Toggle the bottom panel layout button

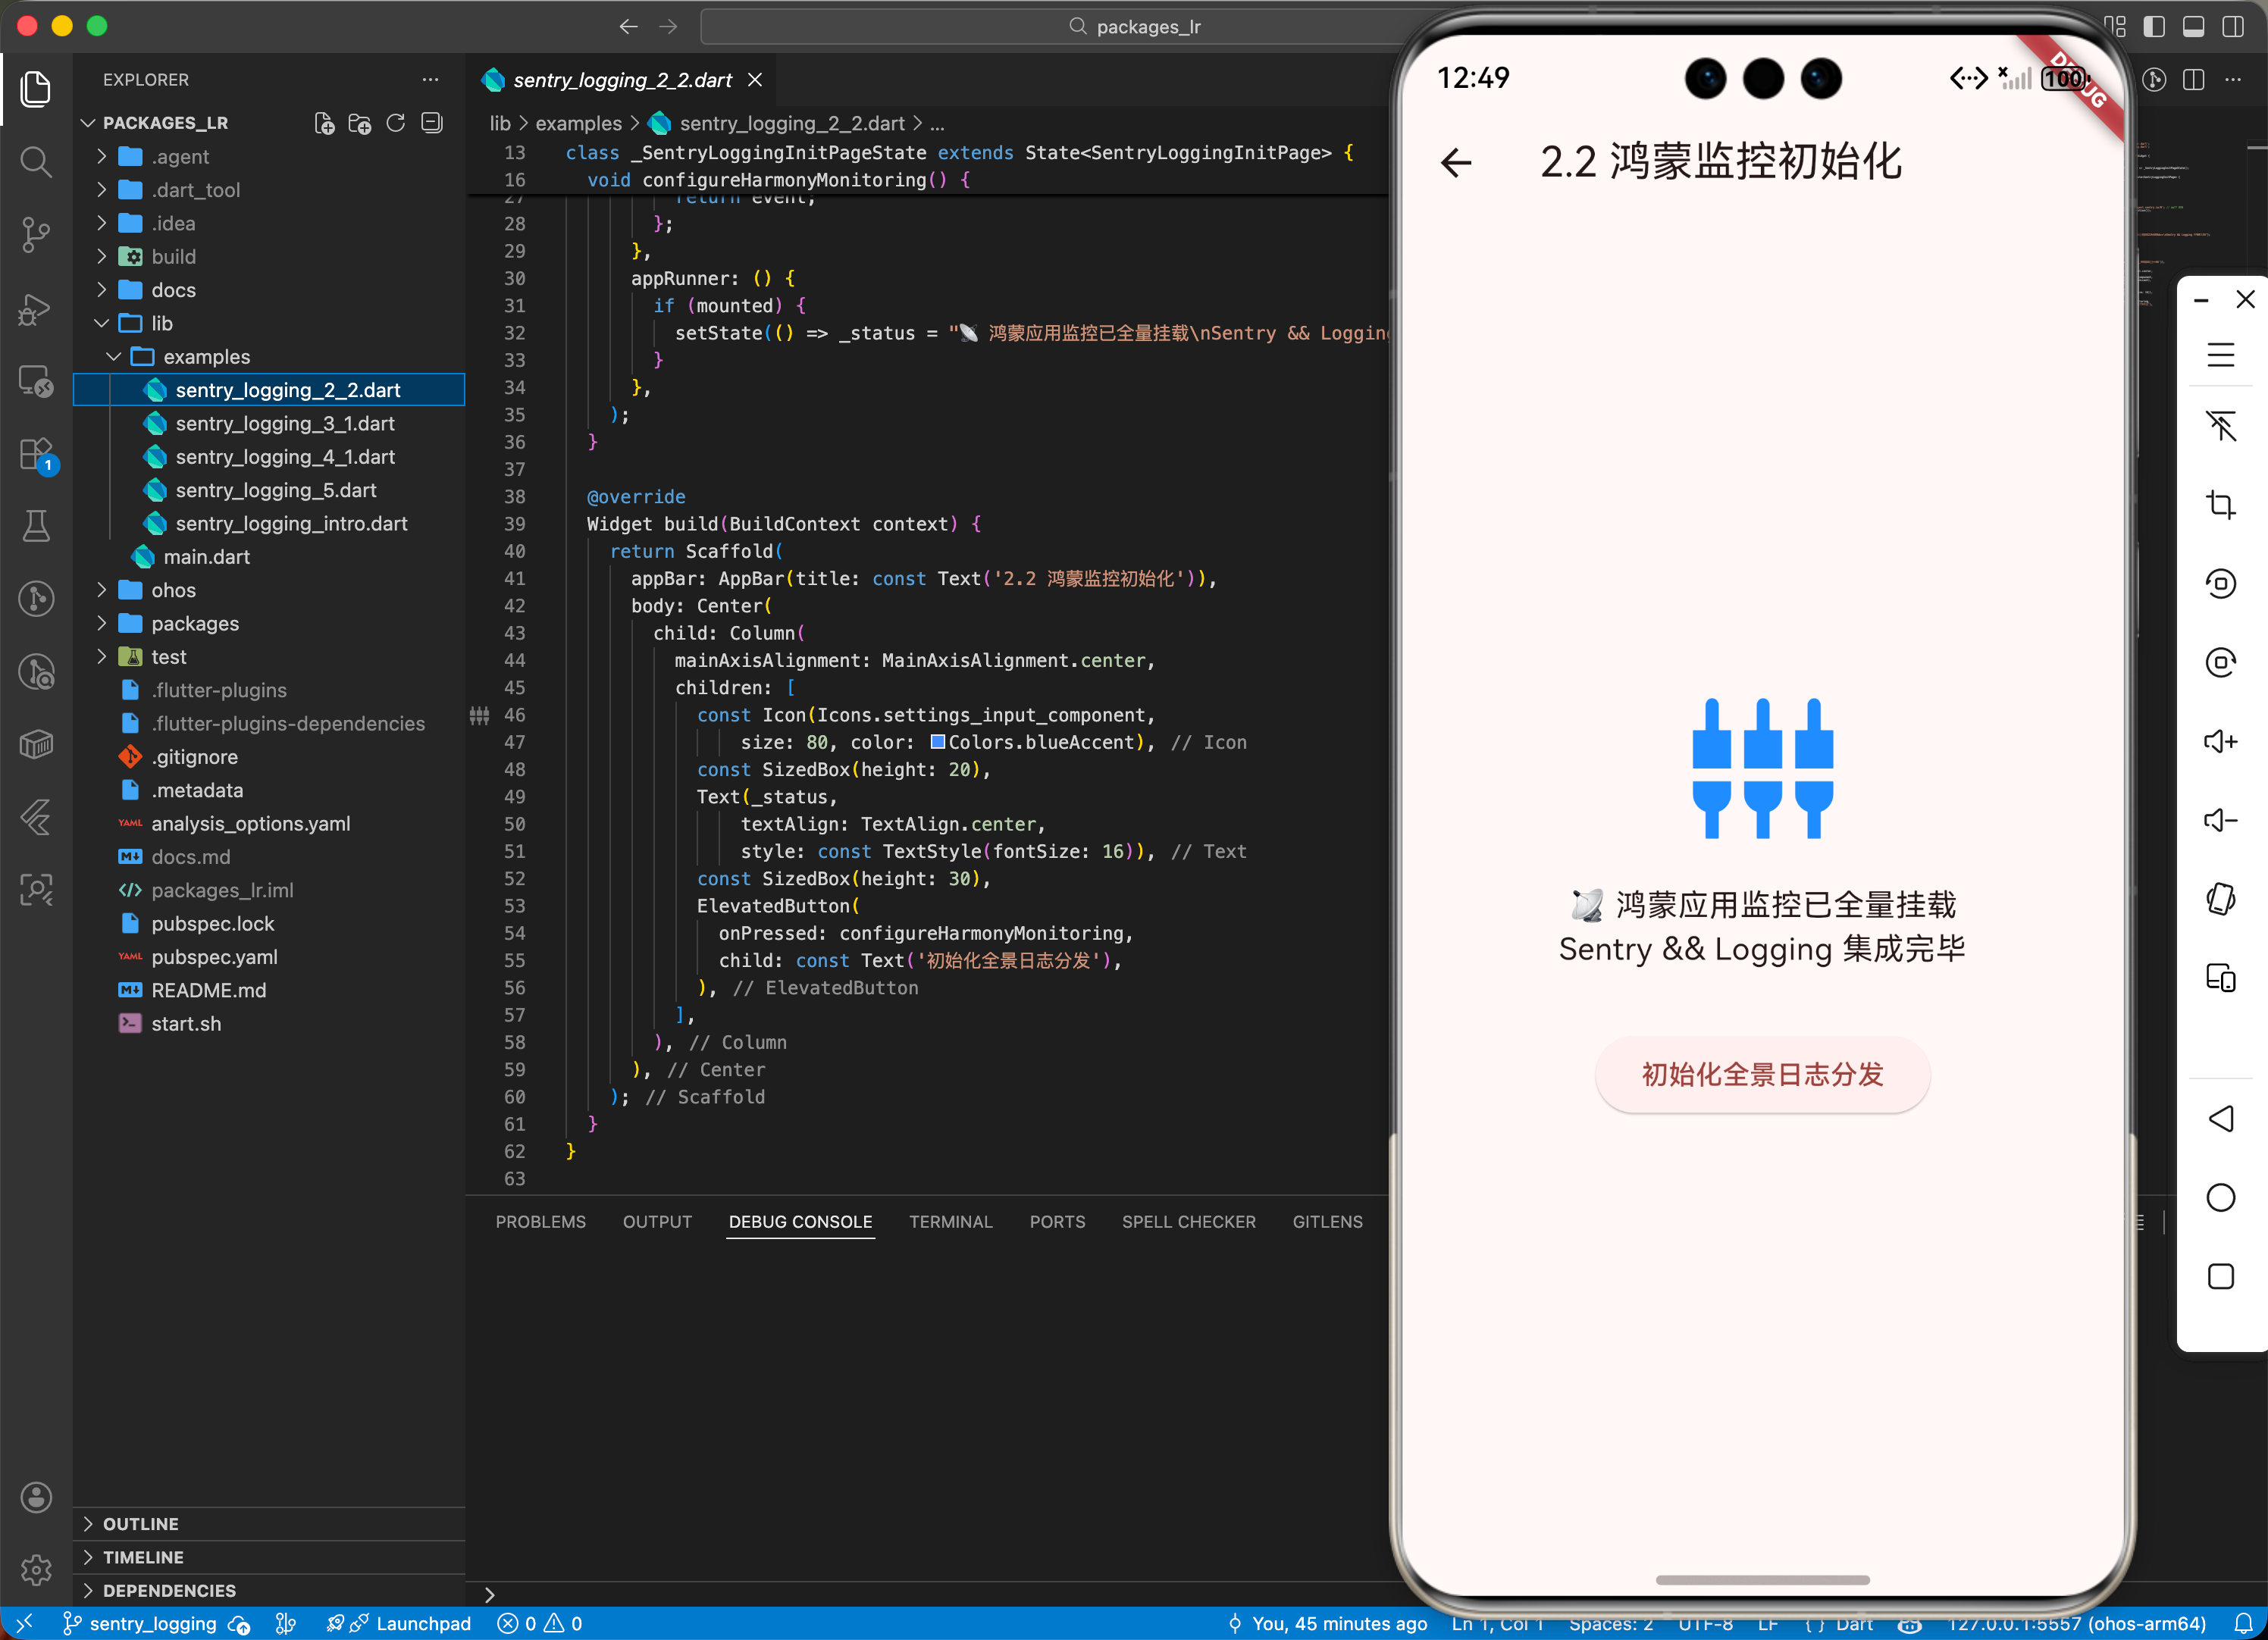(2193, 27)
